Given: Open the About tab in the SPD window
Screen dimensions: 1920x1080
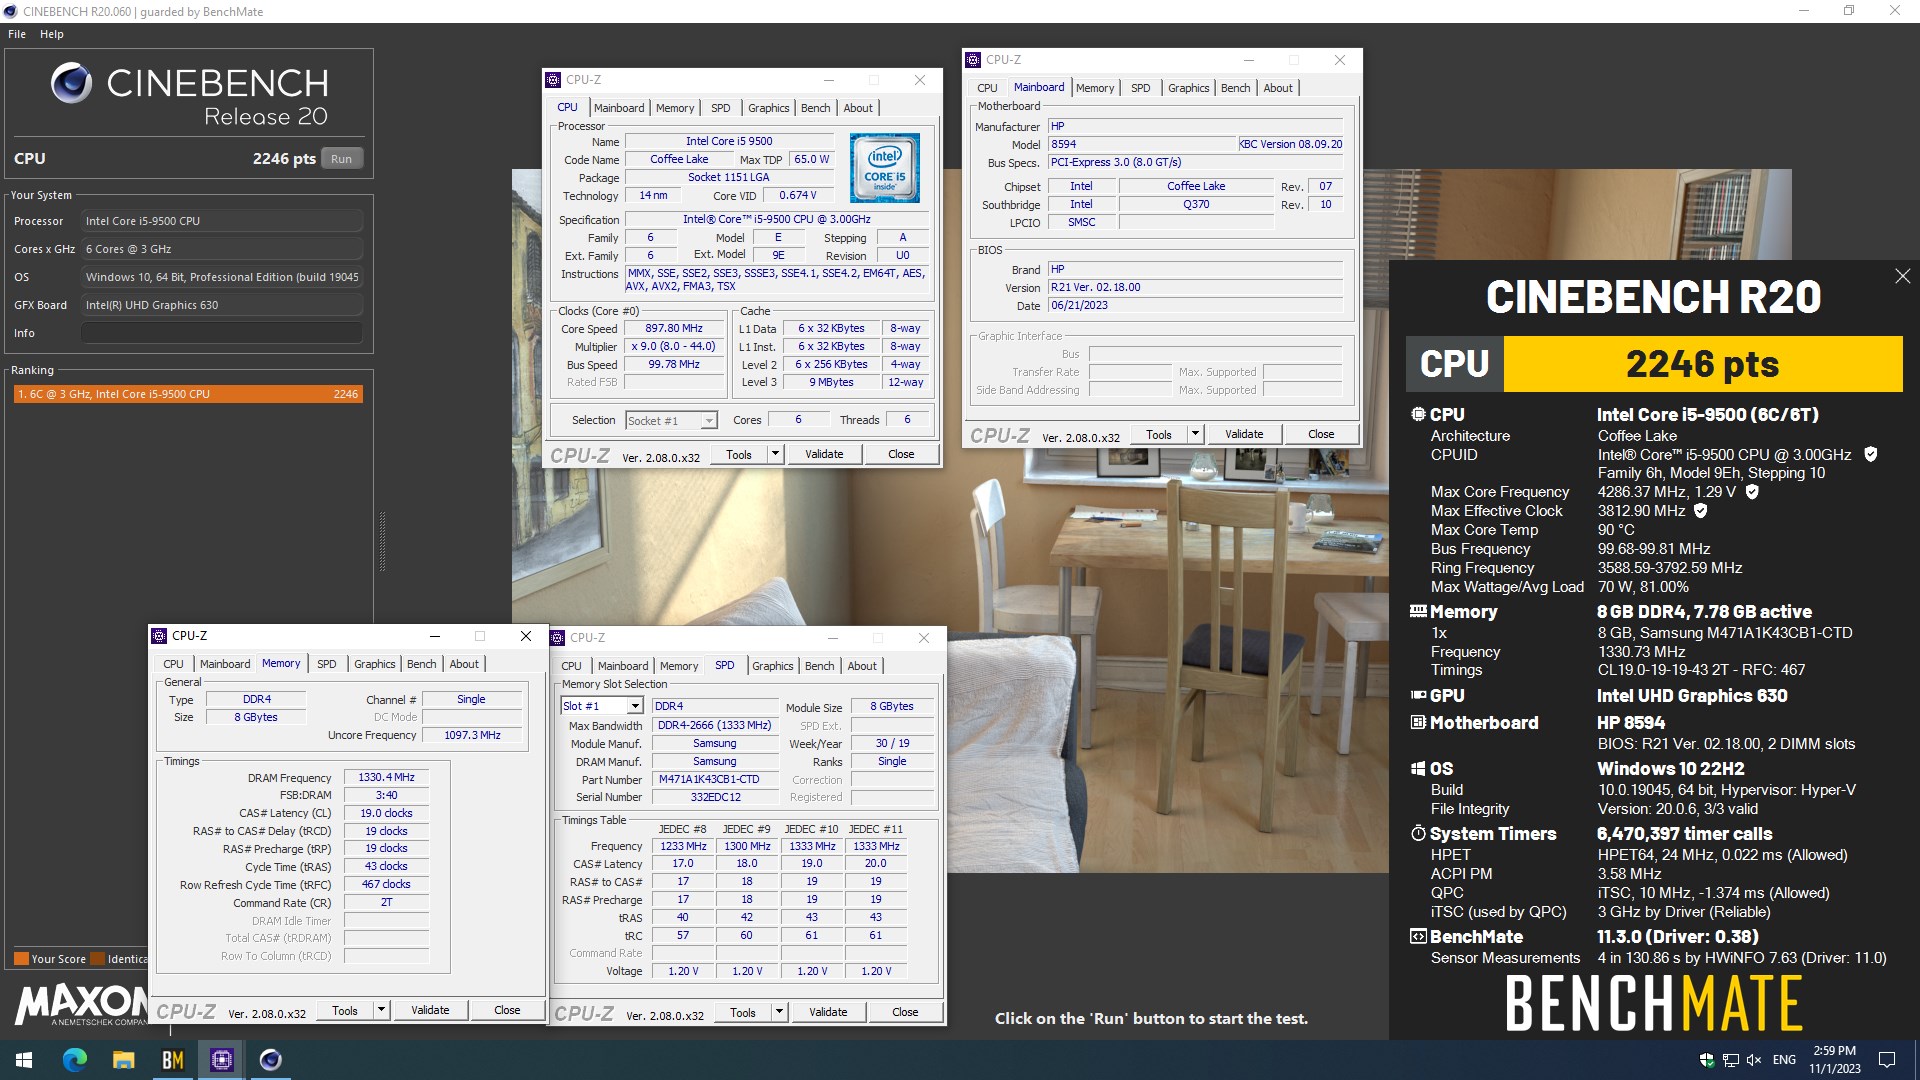Looking at the screenshot, I should pyautogui.click(x=862, y=666).
